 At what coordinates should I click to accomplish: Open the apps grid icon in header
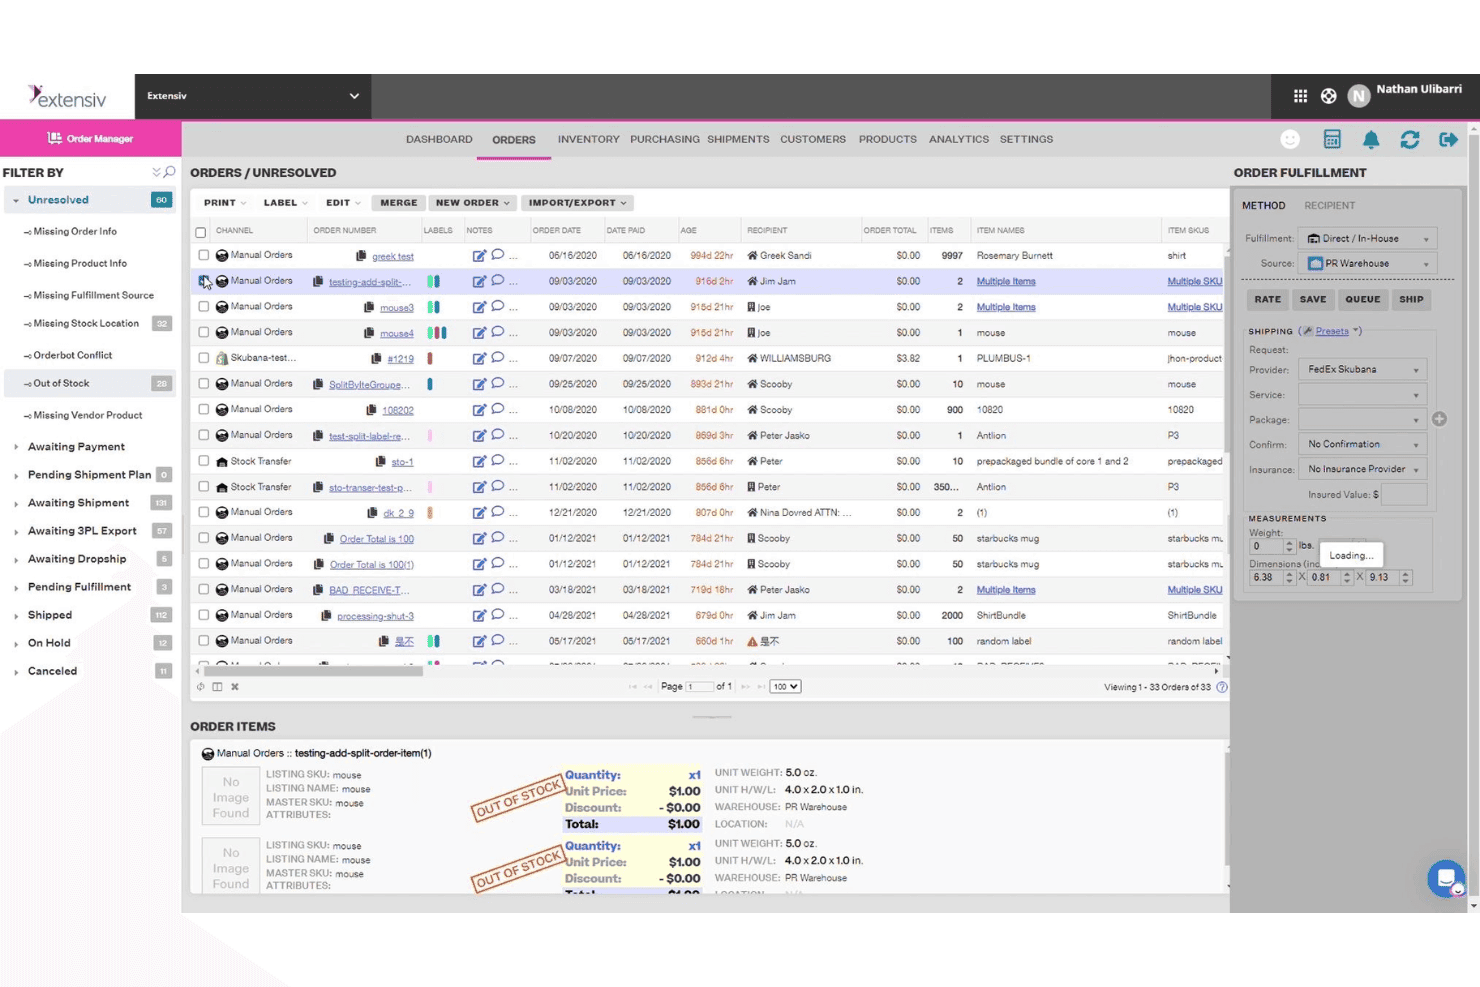(x=1300, y=96)
